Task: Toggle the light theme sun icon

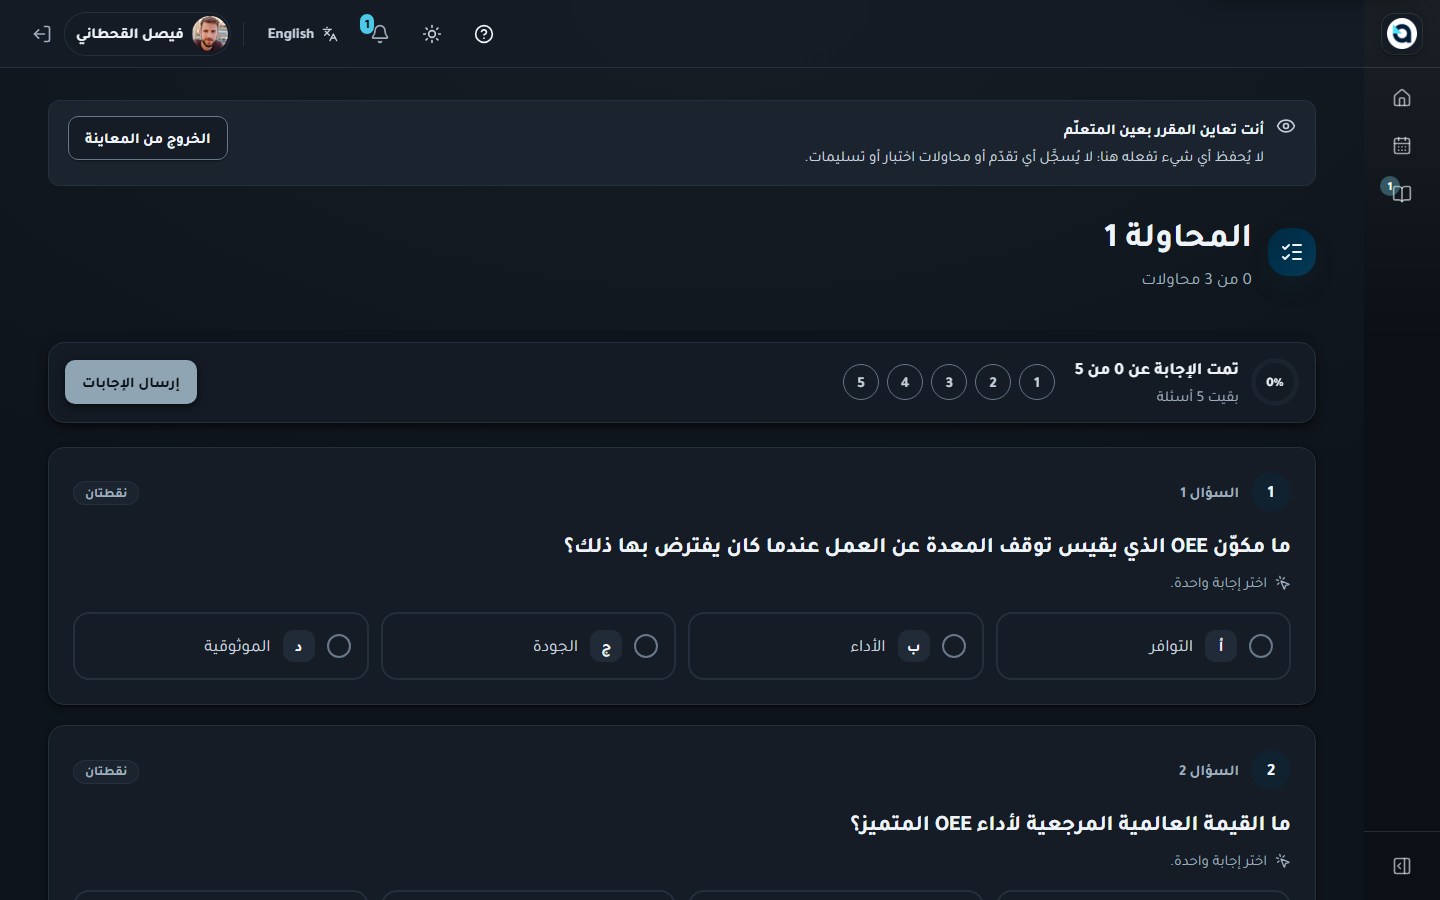Action: coord(432,34)
